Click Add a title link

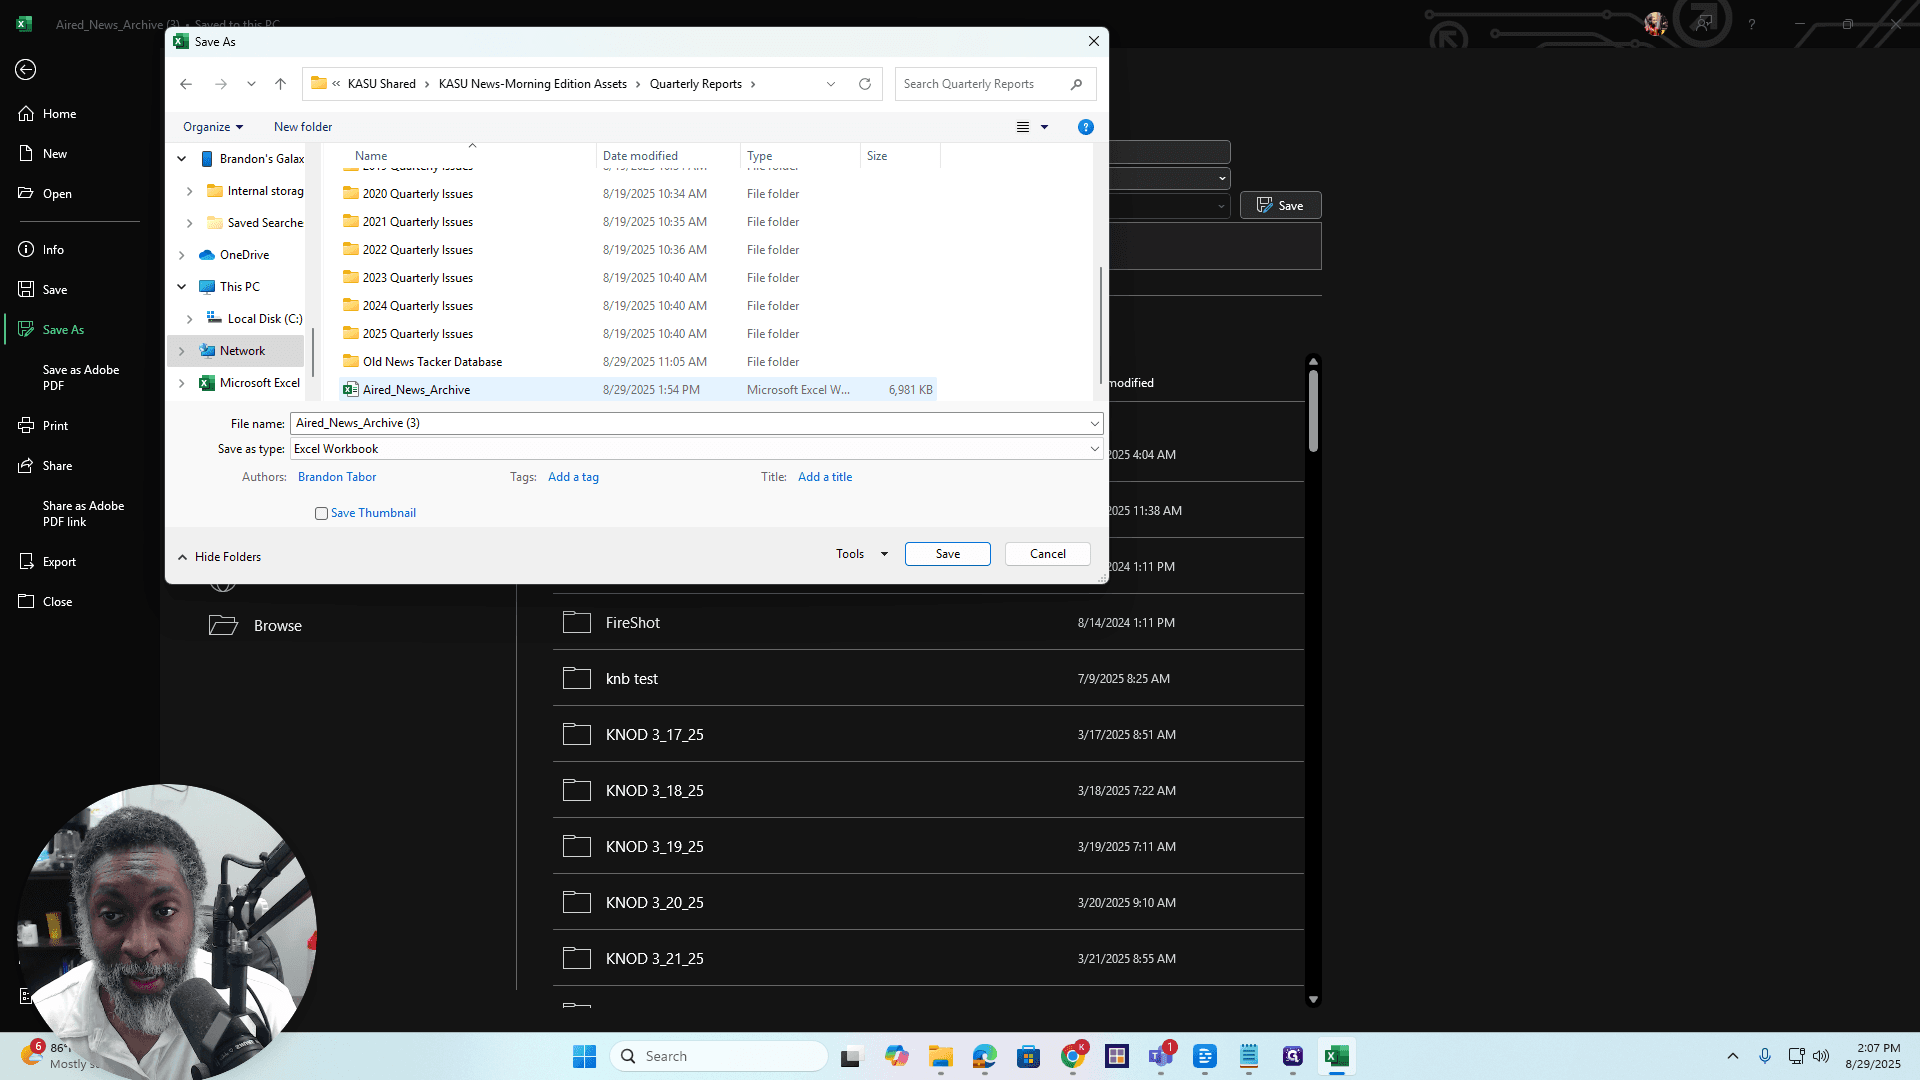(825, 477)
